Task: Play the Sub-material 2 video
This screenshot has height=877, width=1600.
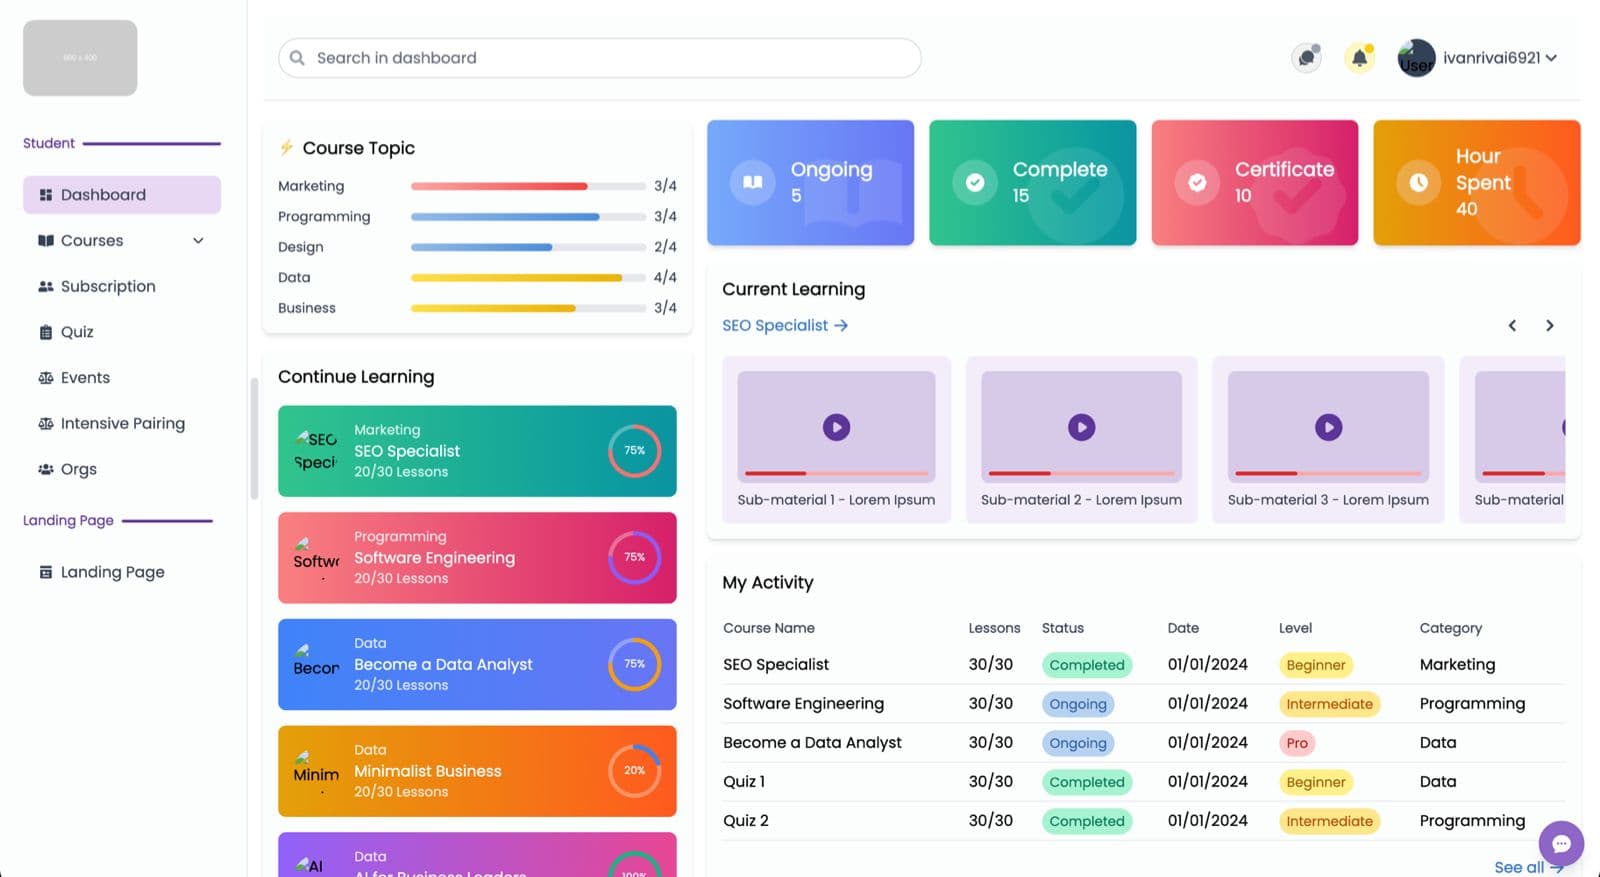Action: click(x=1081, y=428)
